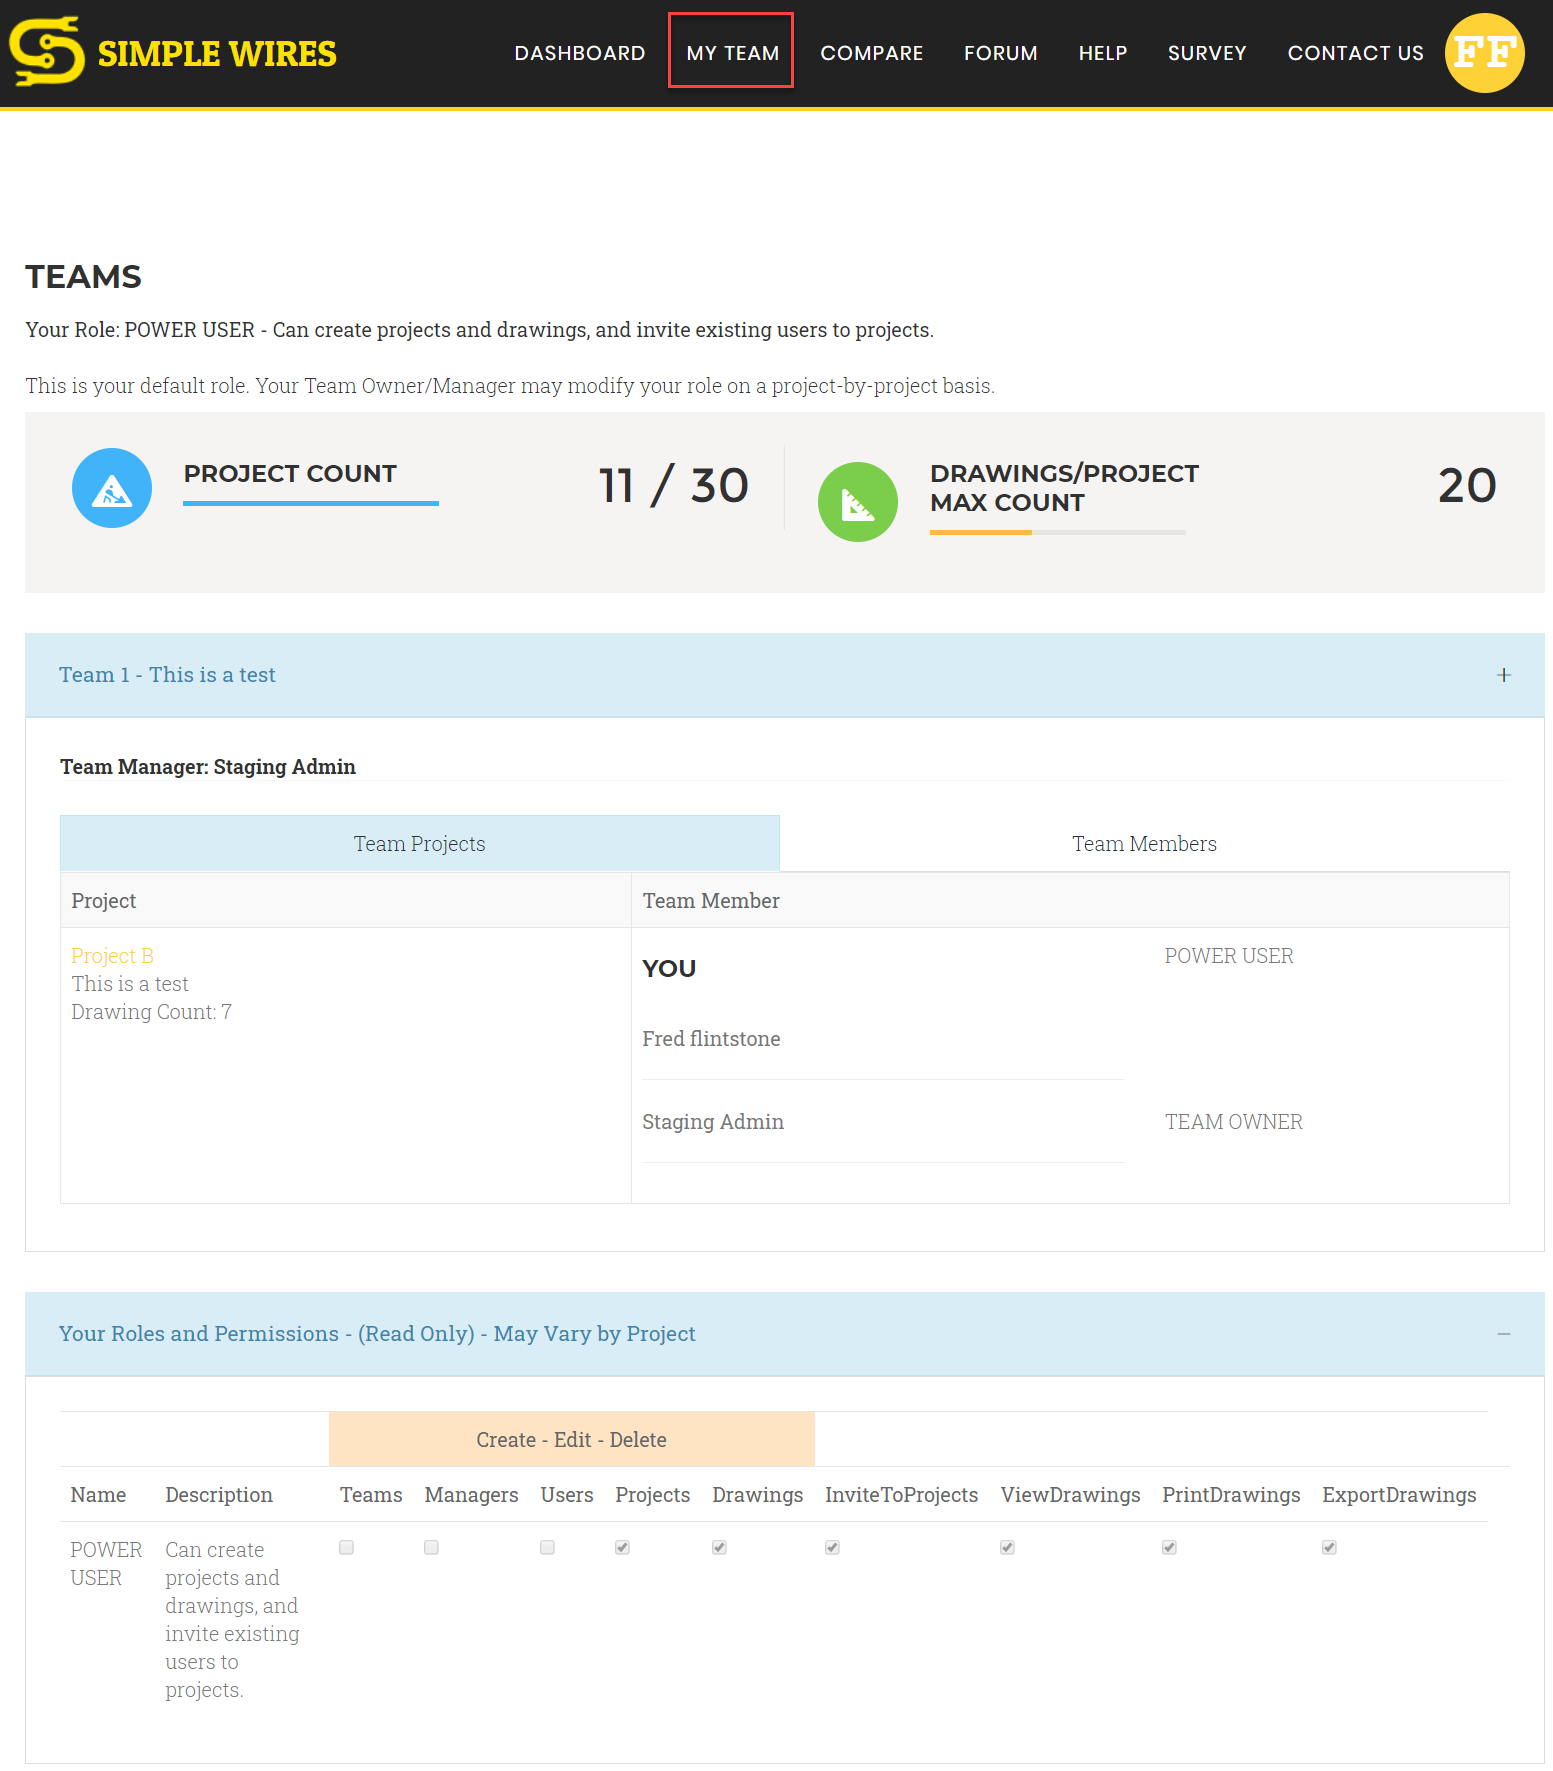Click Your Roles and Permissions header link
Viewport: 1553px width, 1771px height.
377,1334
